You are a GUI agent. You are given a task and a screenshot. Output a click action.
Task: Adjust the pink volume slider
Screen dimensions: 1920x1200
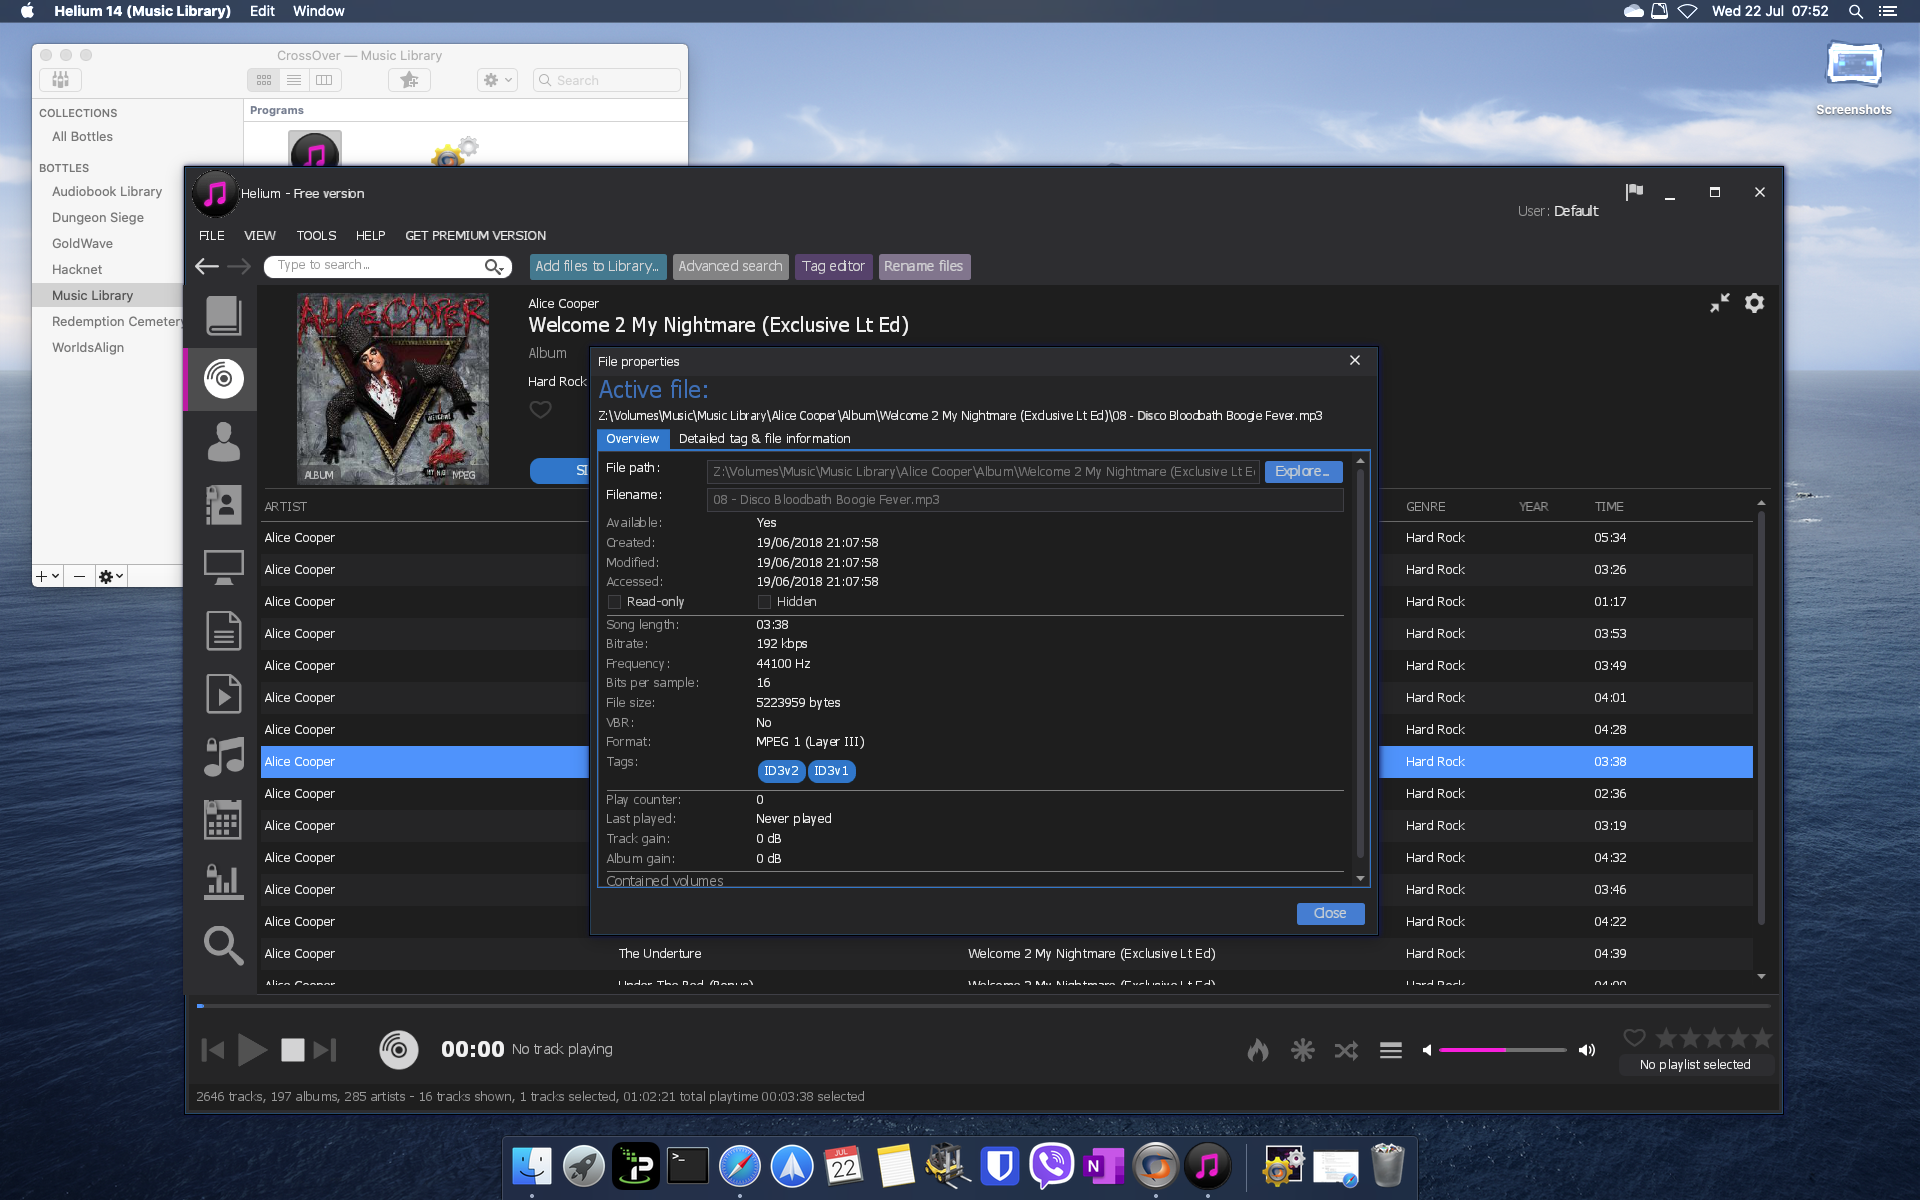point(1502,1050)
